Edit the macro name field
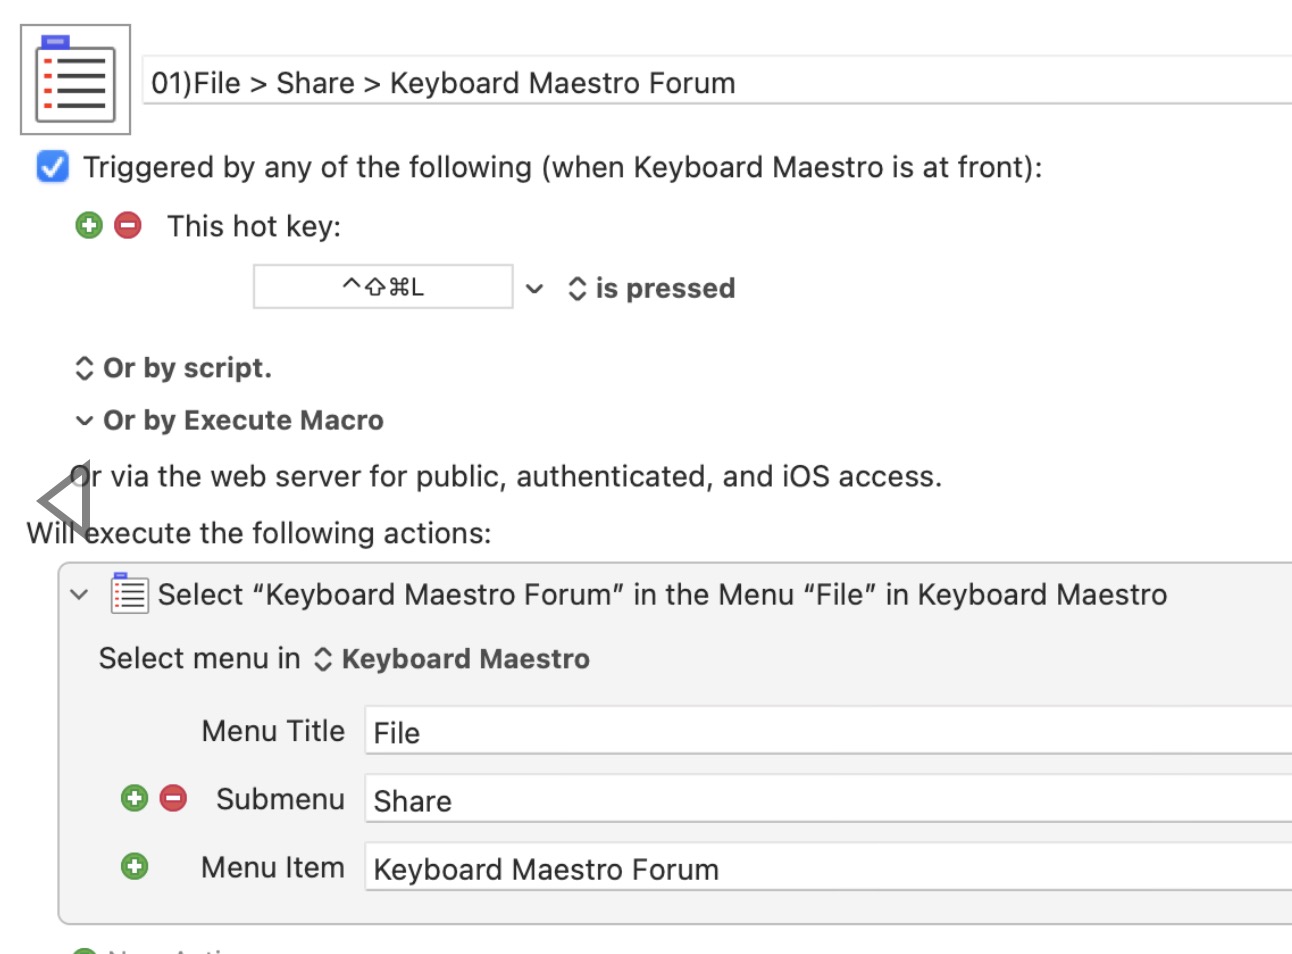 point(717,81)
